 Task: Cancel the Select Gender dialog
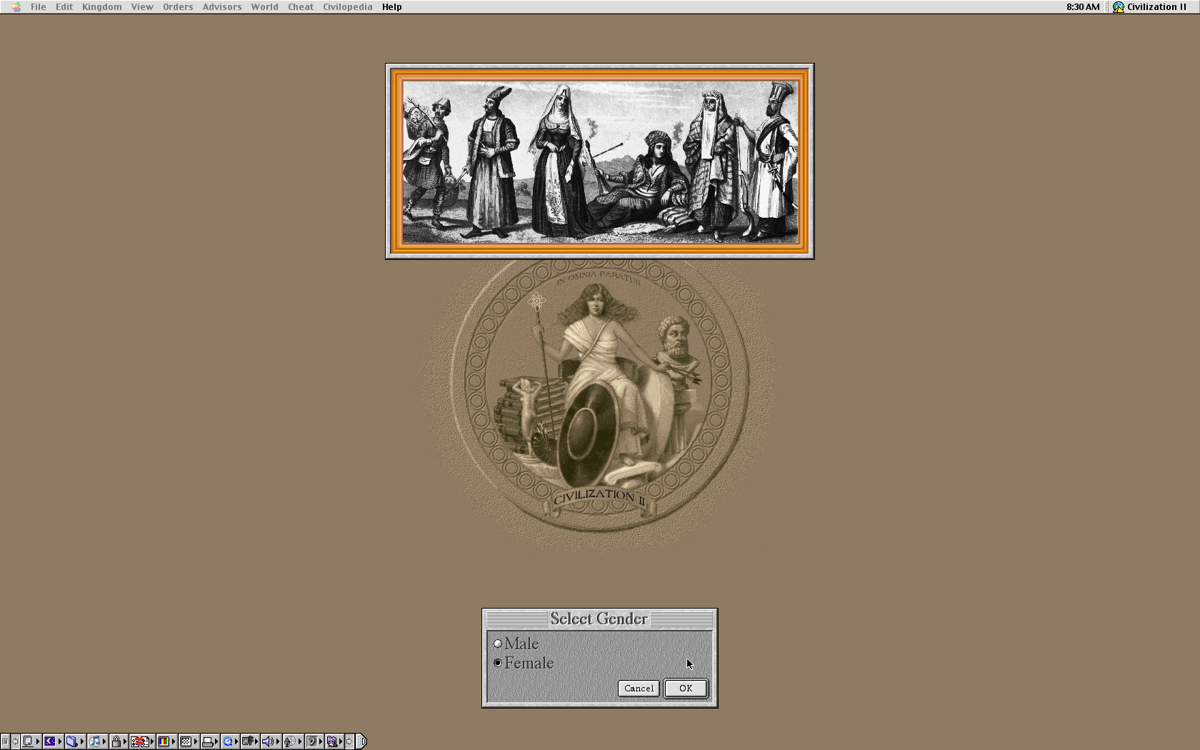click(x=638, y=688)
